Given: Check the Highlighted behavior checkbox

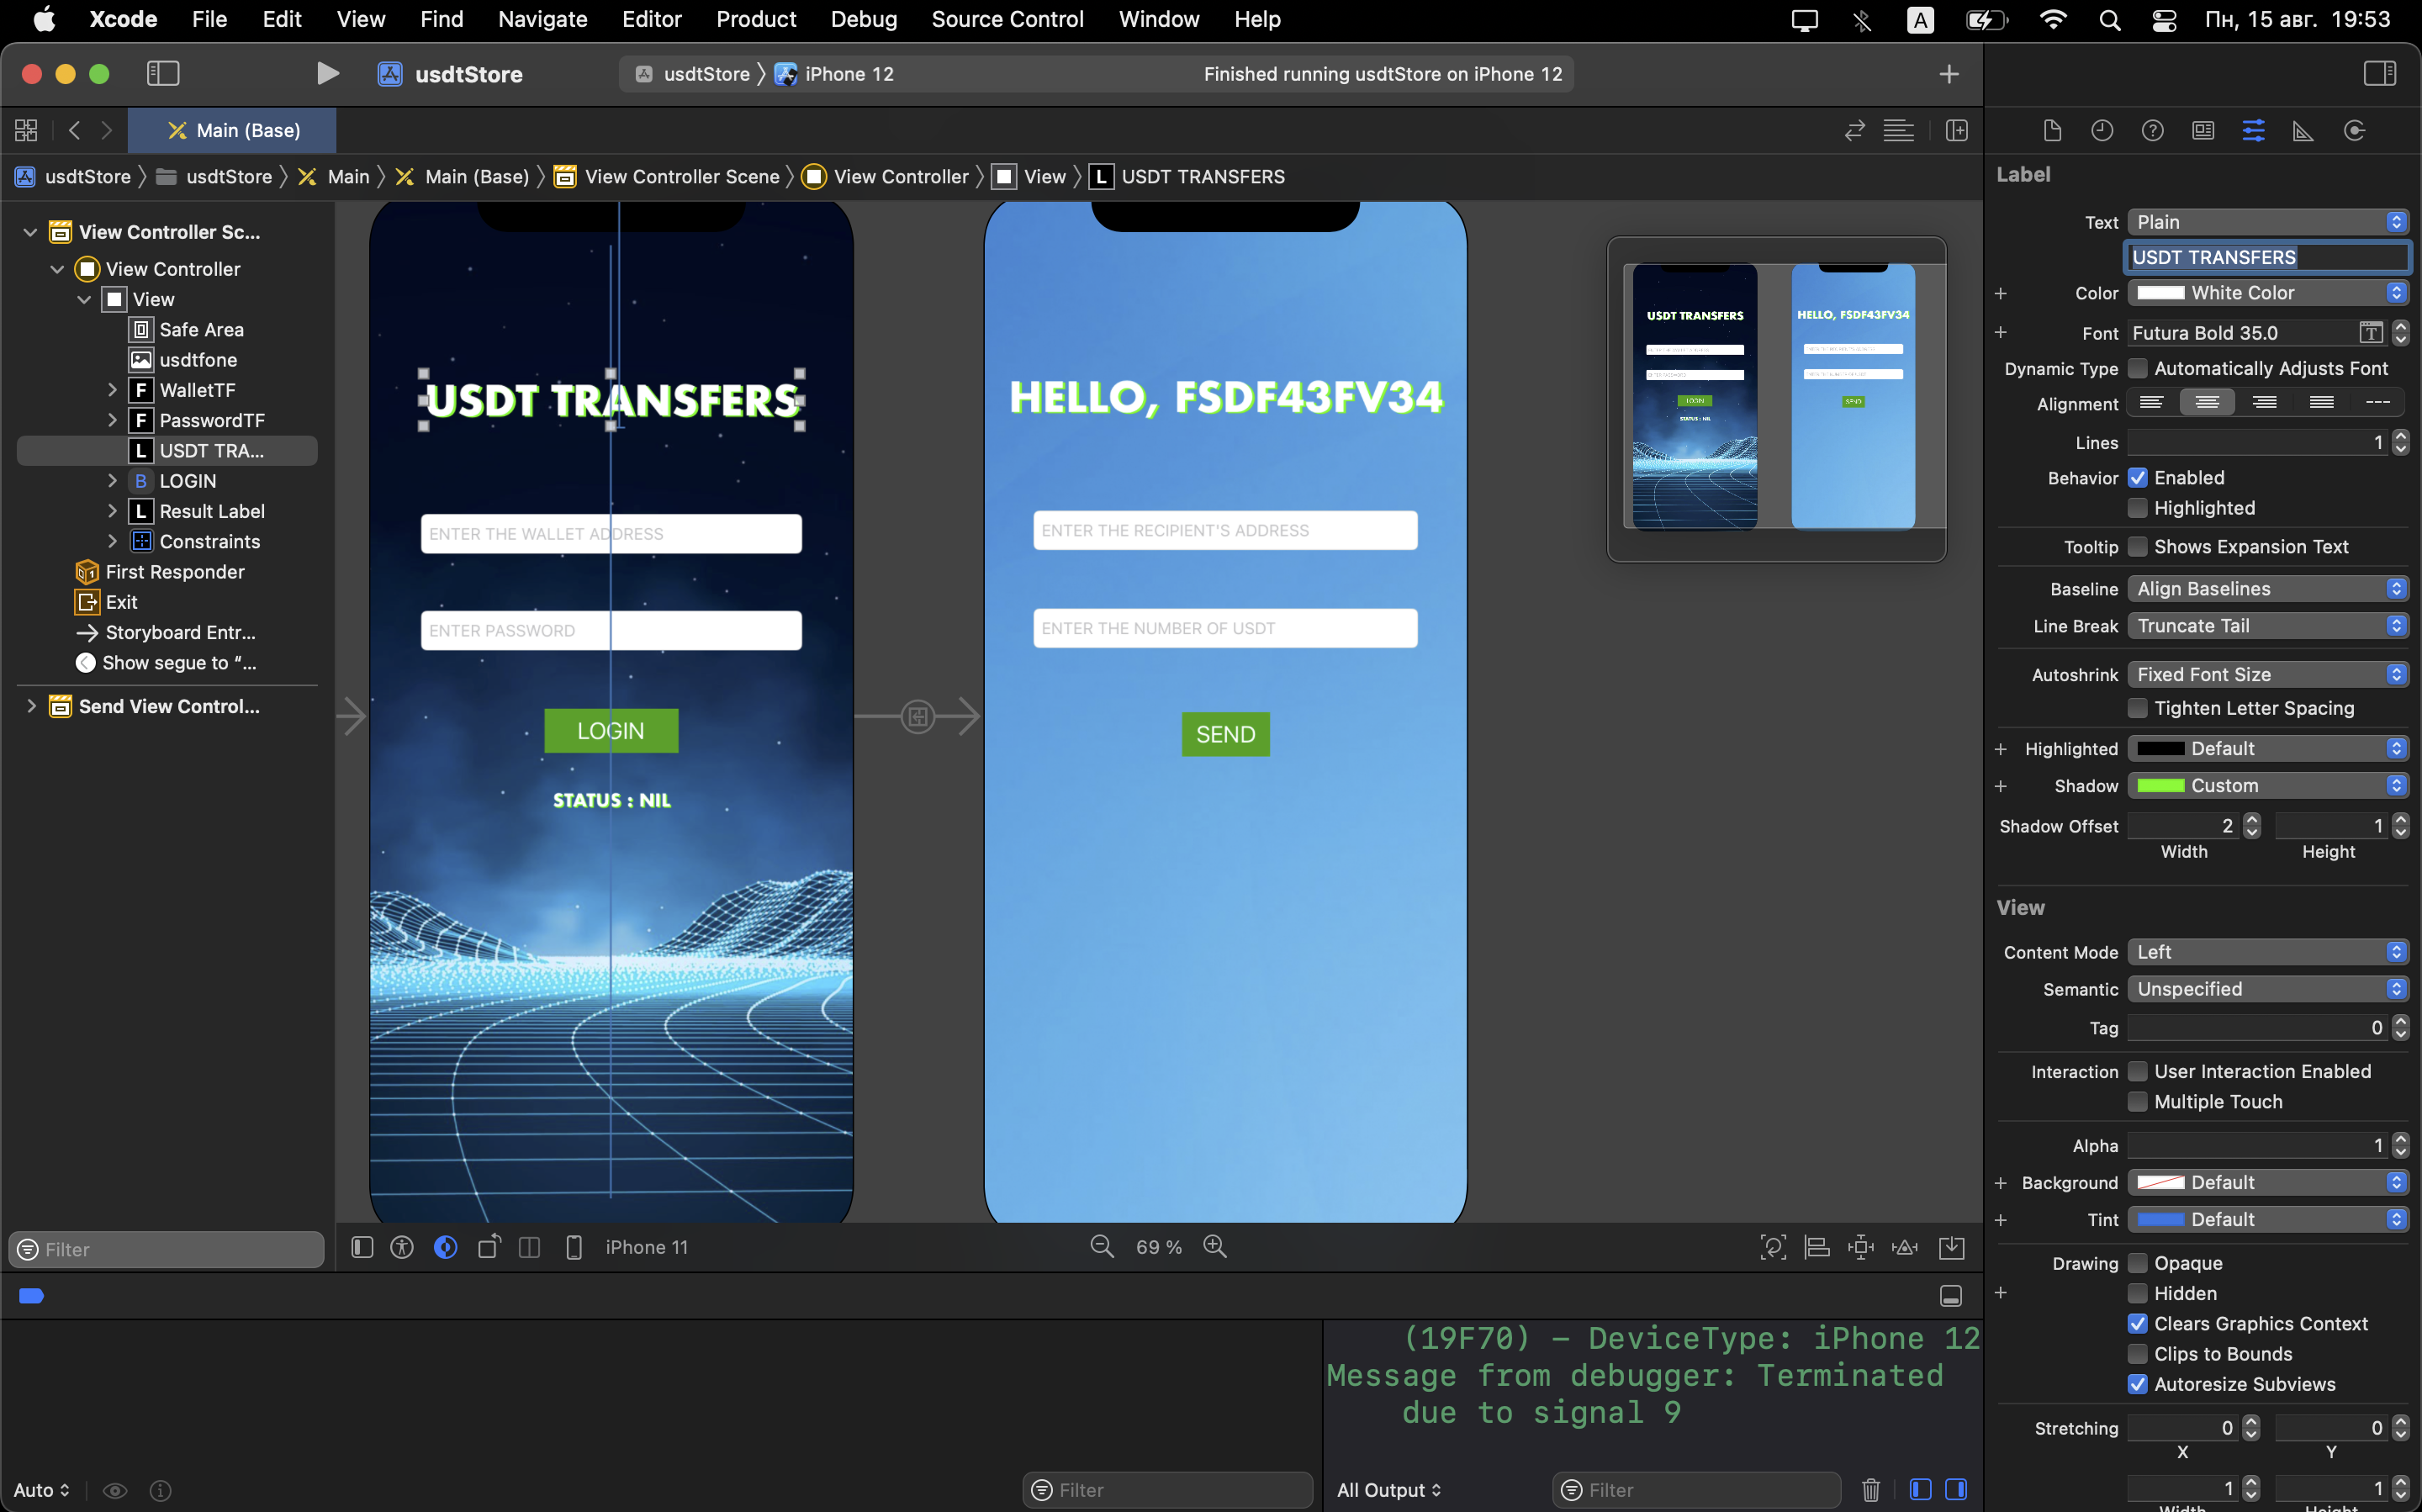Looking at the screenshot, I should 2137,508.
